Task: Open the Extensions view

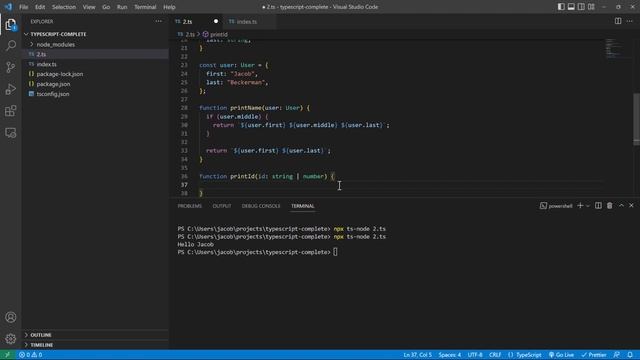Action: coord(11,111)
